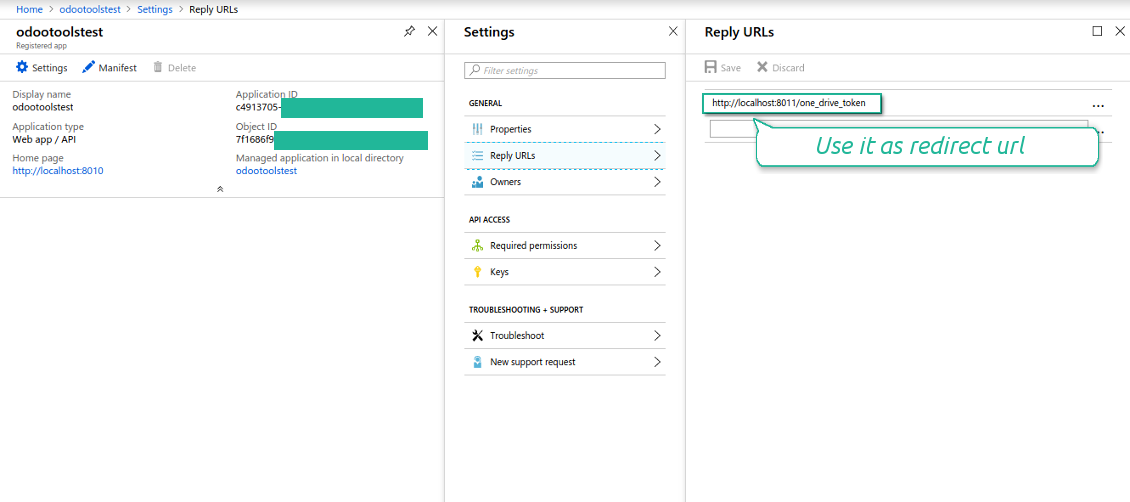Image resolution: width=1130 pixels, height=502 pixels.
Task: Click the New support request icon
Action: click(x=477, y=362)
